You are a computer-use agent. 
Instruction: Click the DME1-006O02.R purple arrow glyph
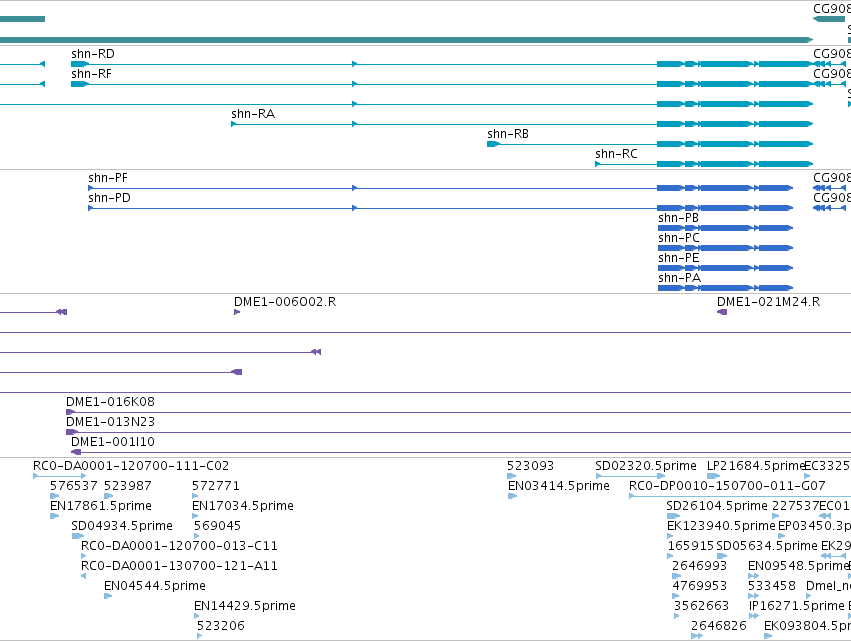[x=237, y=312]
